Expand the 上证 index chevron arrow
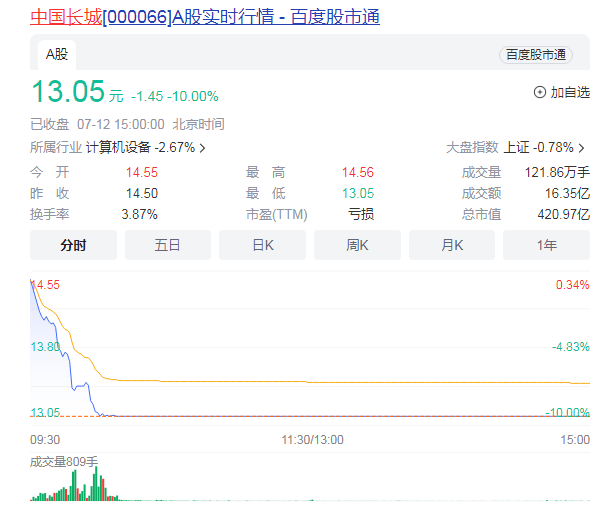Viewport: 604px width, 512px height. click(x=585, y=148)
